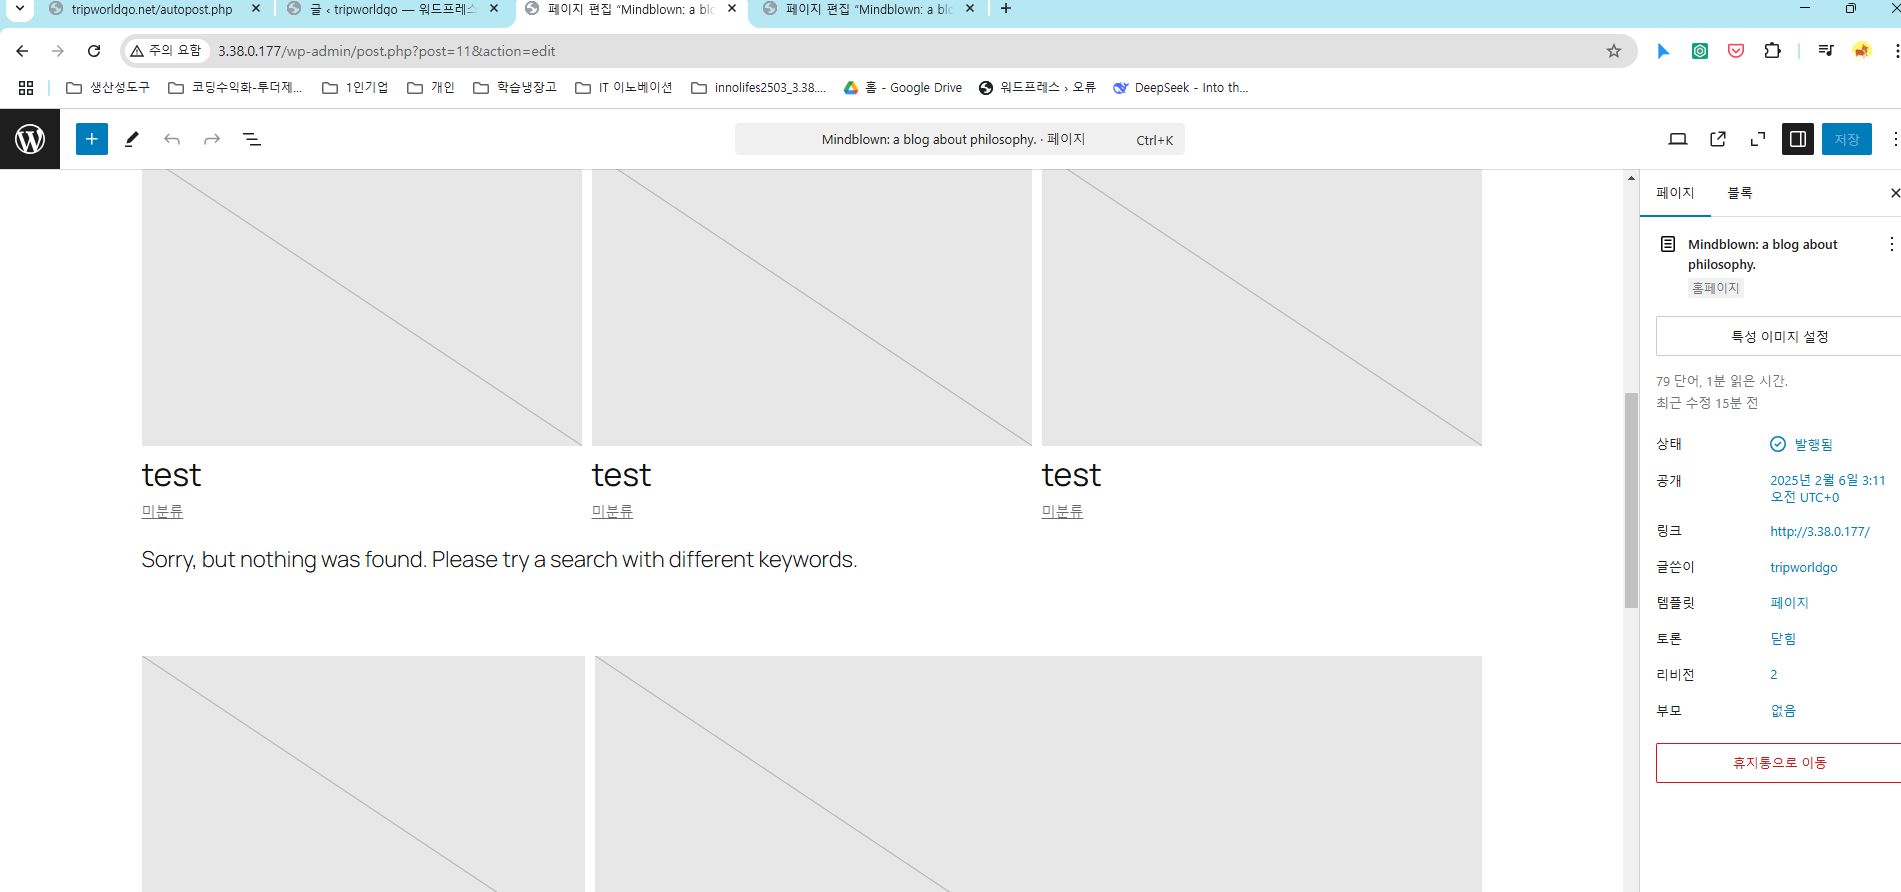Viewport: 1901px width, 892px height.
Task: Toggle fullscreen zoom-out mode icon
Action: [x=1757, y=139]
